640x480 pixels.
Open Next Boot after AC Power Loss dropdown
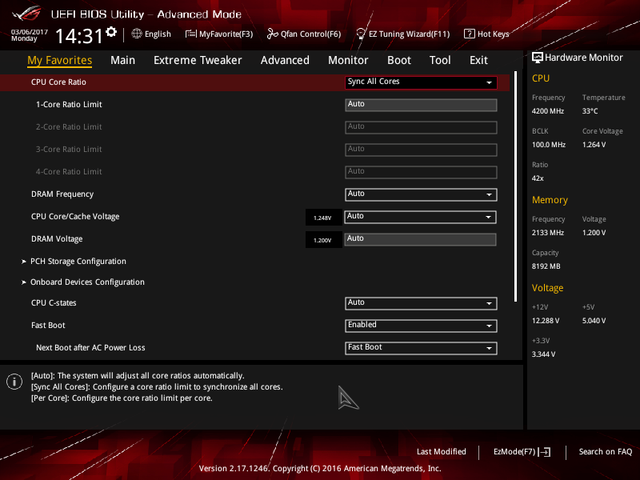pyautogui.click(x=421, y=348)
